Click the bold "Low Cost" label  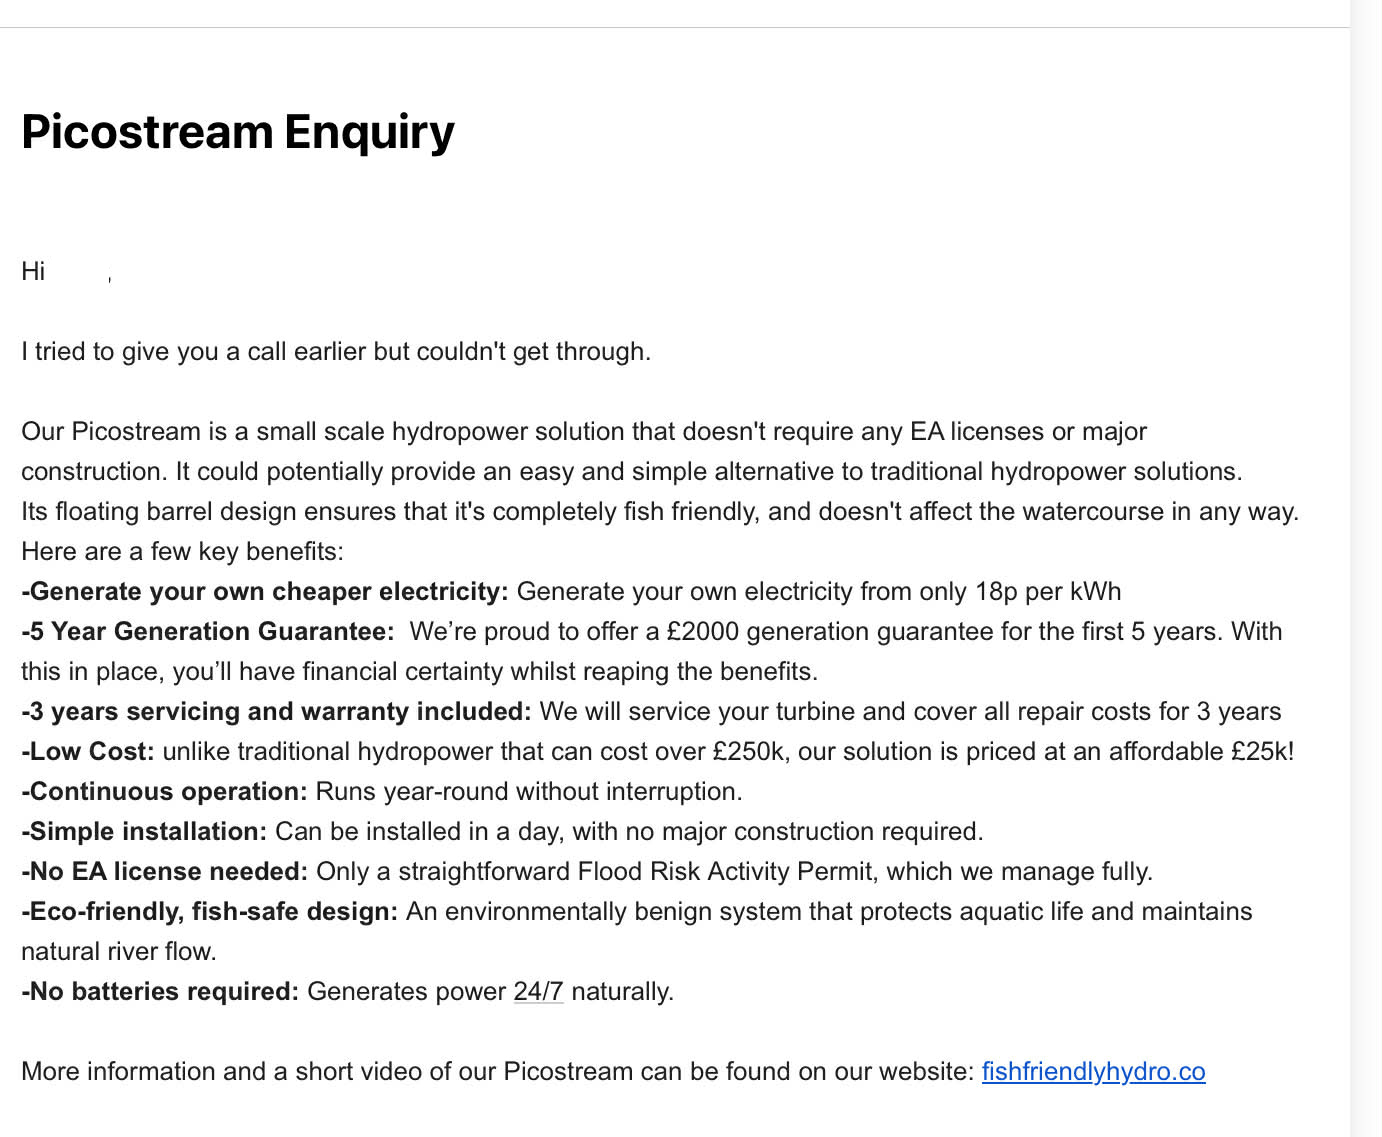click(x=92, y=751)
